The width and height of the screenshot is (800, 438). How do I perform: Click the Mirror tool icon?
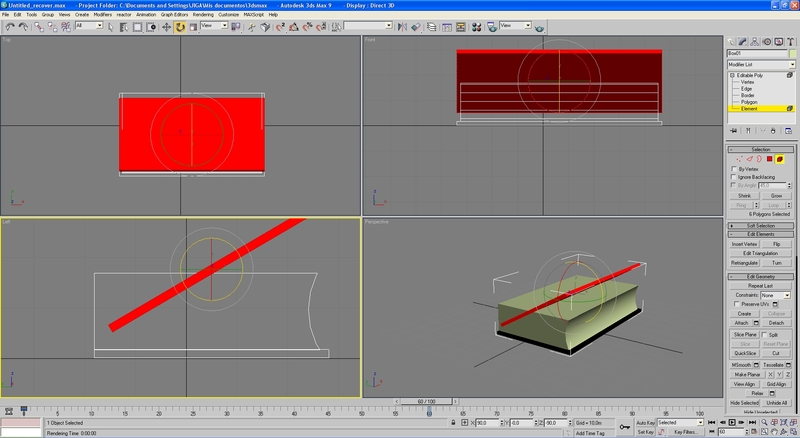pos(402,27)
